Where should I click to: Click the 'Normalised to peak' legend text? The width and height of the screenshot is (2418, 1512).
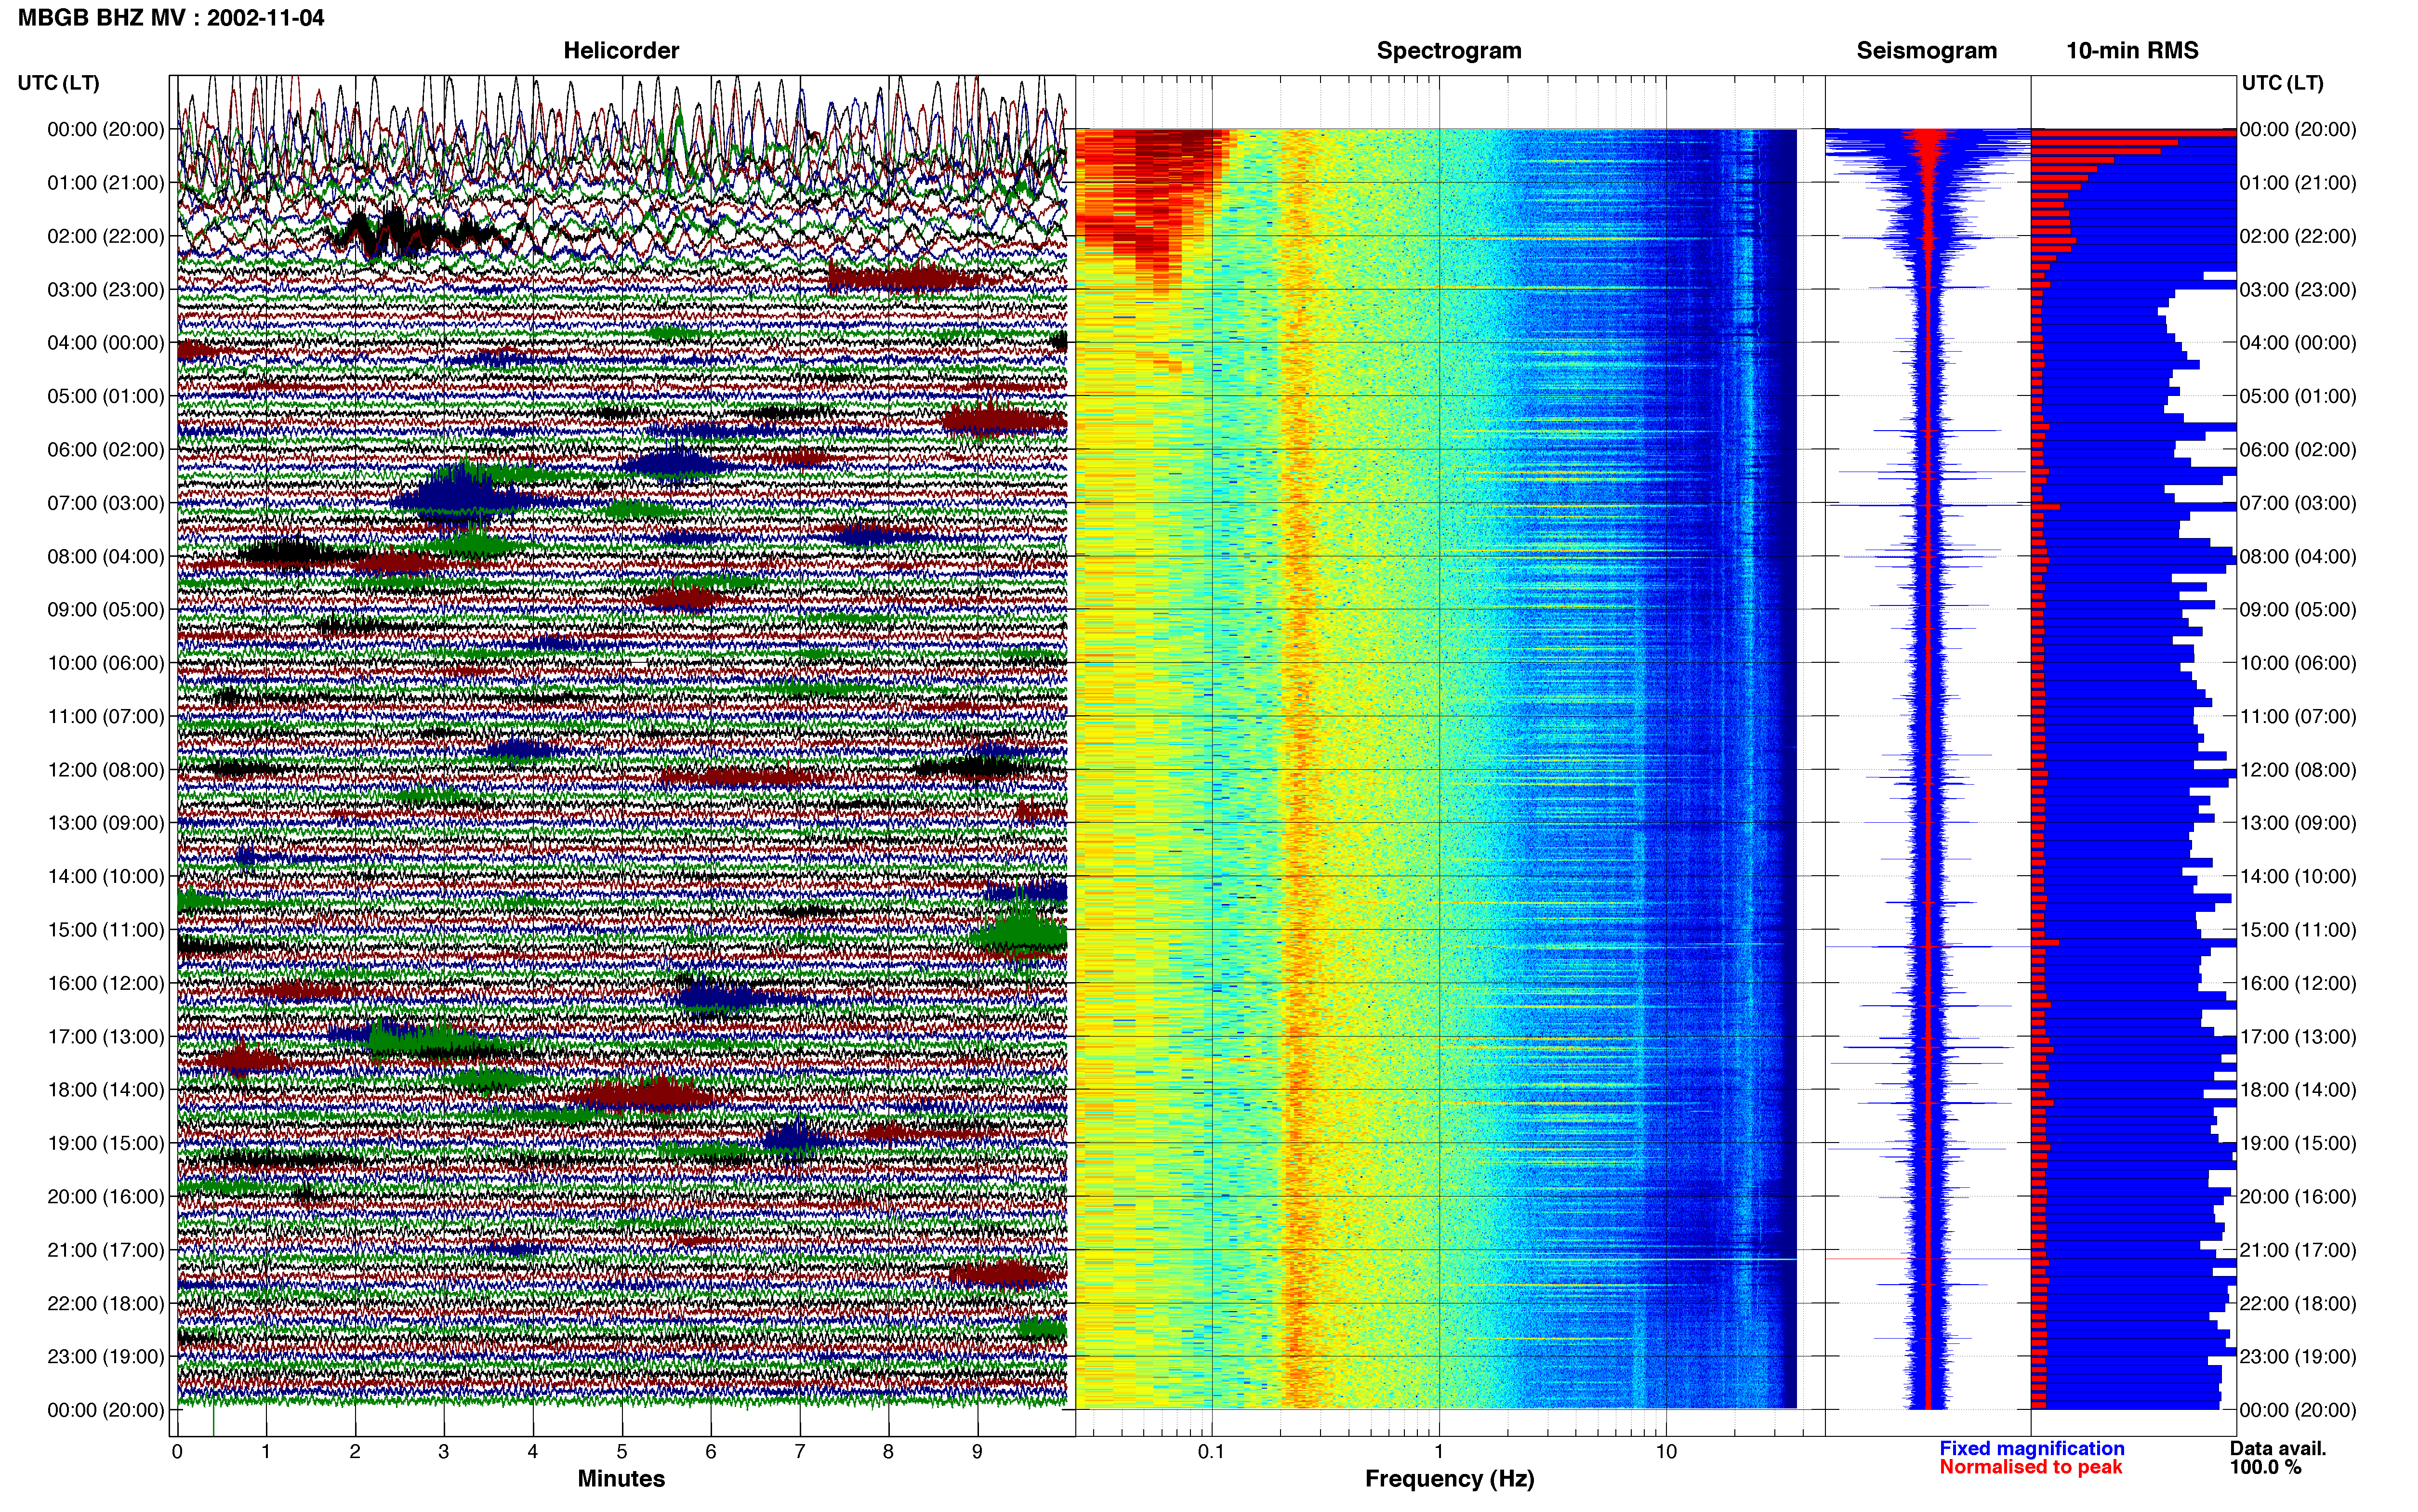2031,1467
